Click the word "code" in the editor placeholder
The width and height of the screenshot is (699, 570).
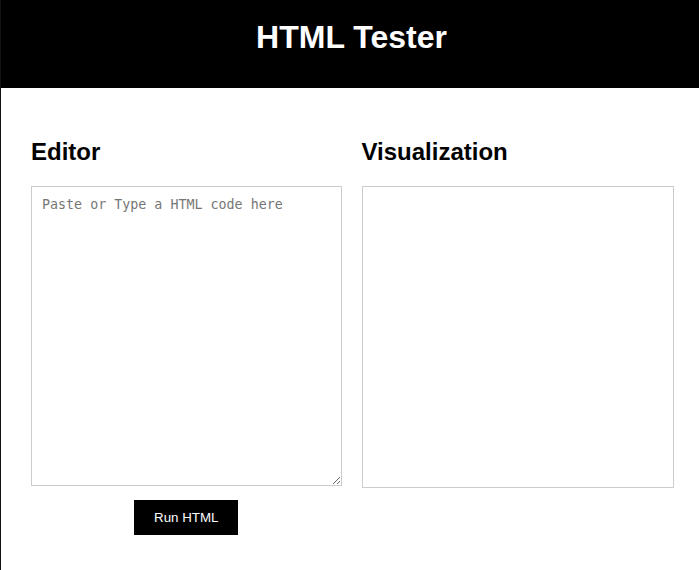[226, 204]
